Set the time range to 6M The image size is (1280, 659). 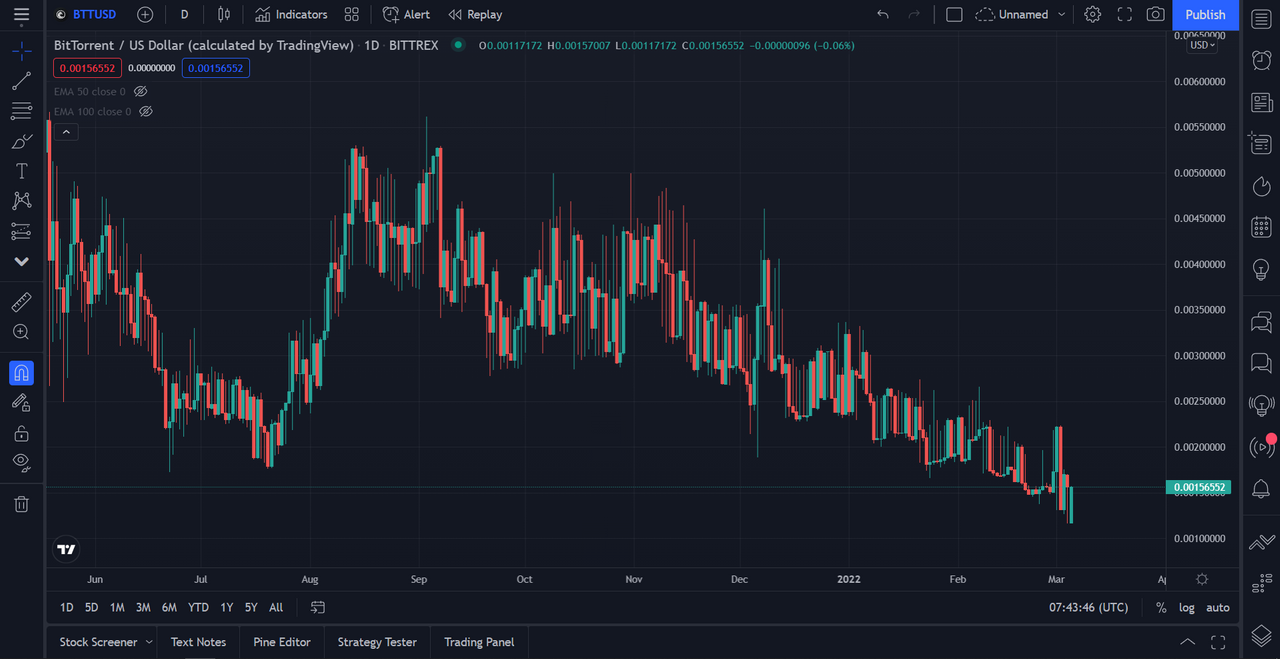click(169, 607)
